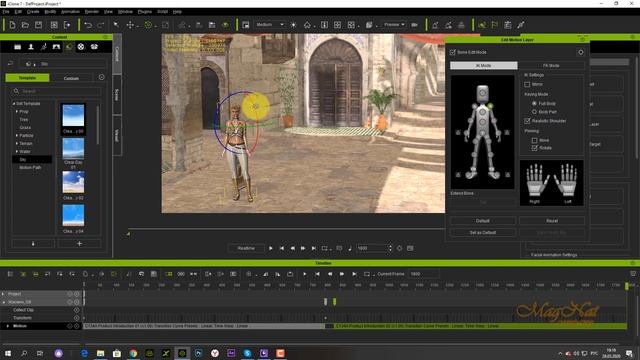Toggle the sun light icon in toolbar
640x360 pixels.
293,25
